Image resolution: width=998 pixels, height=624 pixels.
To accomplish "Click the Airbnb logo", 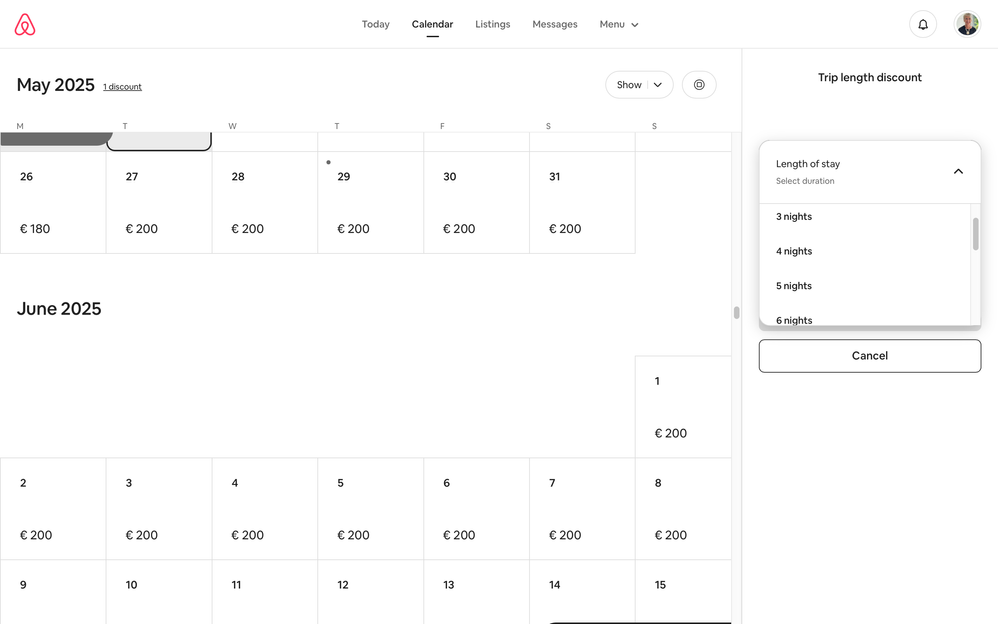I will pyautogui.click(x=25, y=24).
